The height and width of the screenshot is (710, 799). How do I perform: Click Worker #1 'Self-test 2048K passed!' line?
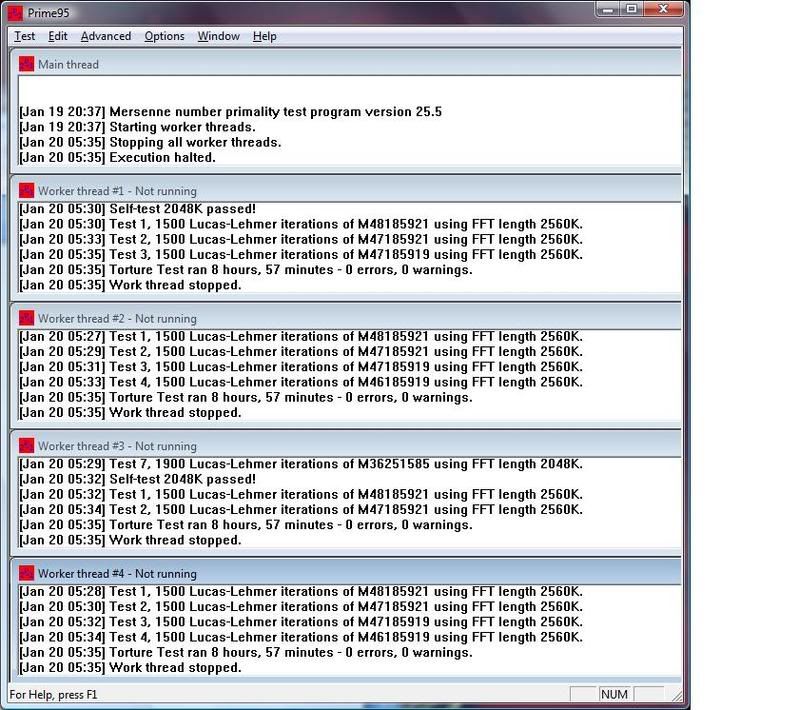[138, 209]
